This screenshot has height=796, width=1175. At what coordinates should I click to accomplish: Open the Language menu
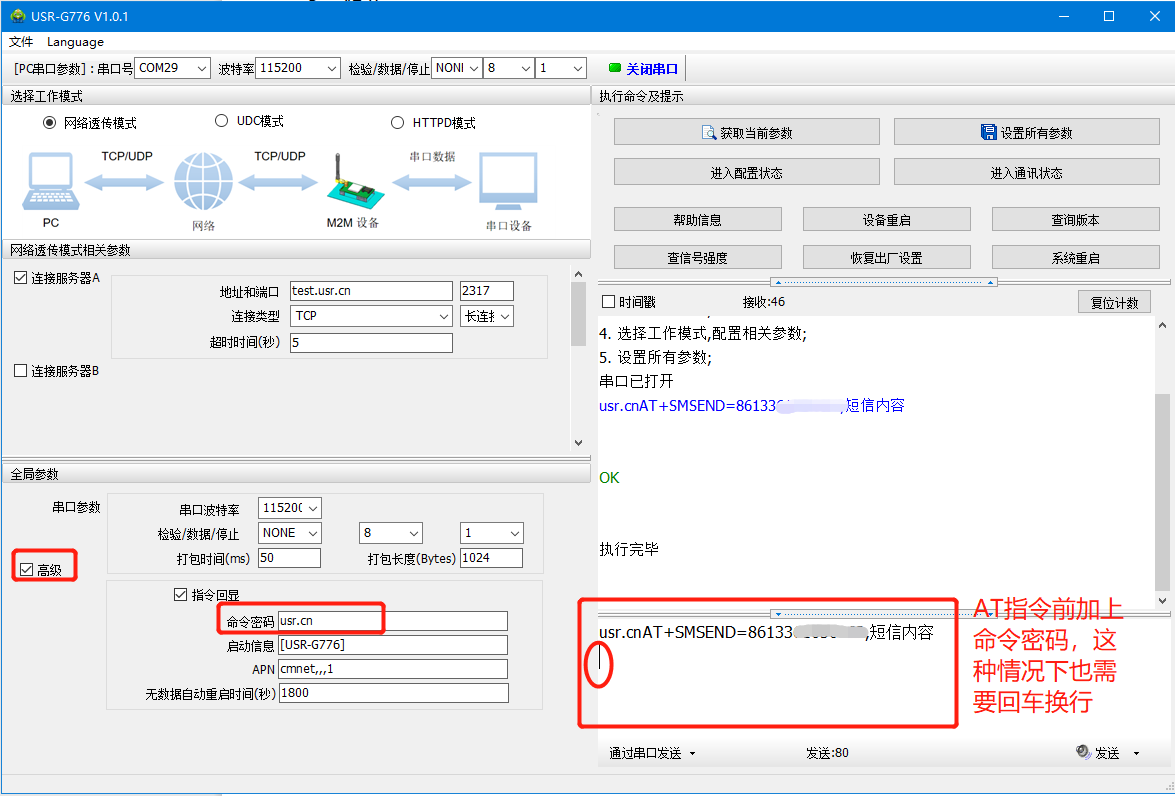tap(75, 42)
